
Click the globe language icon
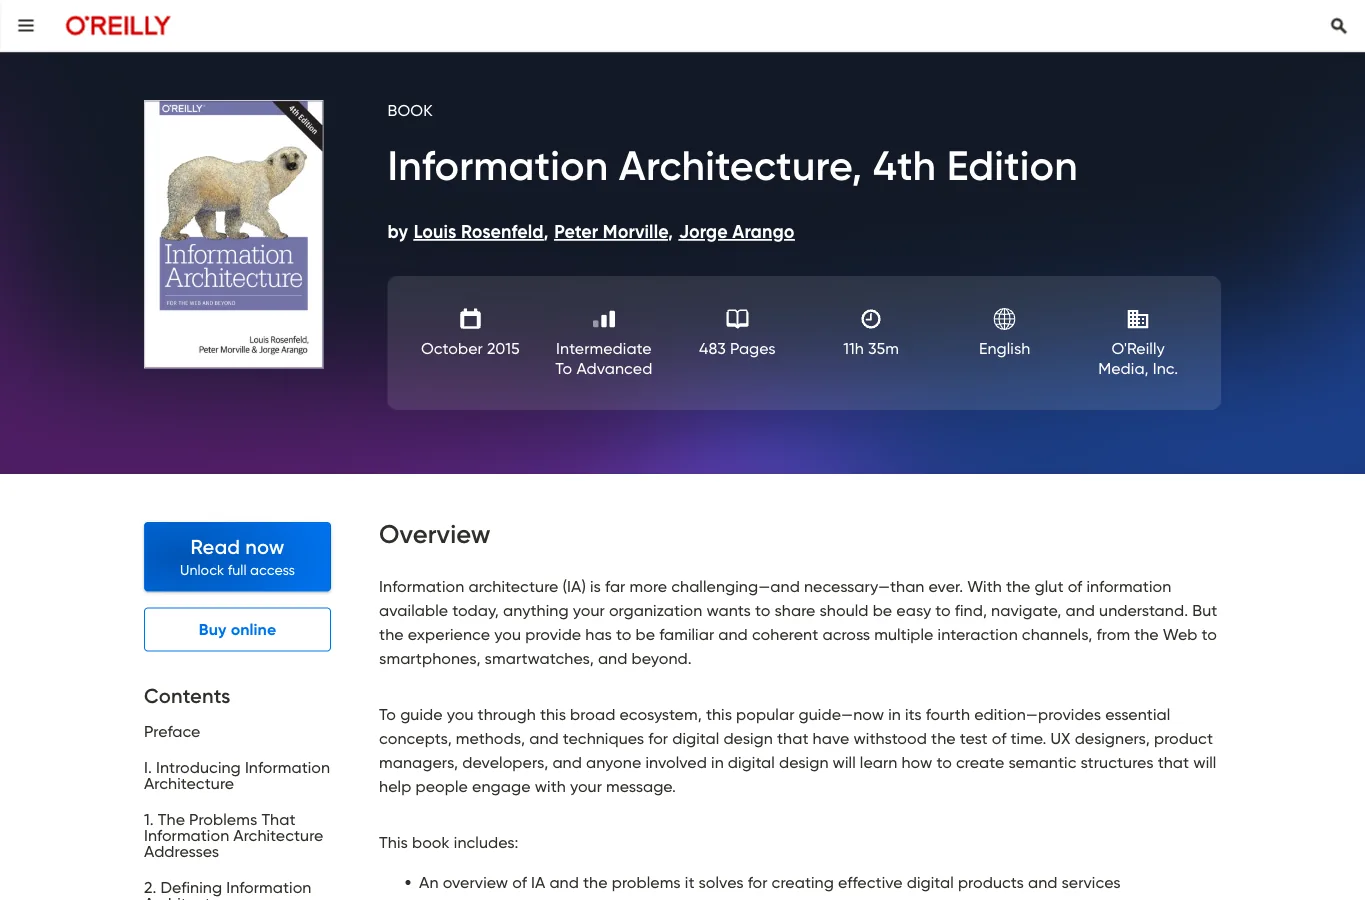pos(1004,319)
